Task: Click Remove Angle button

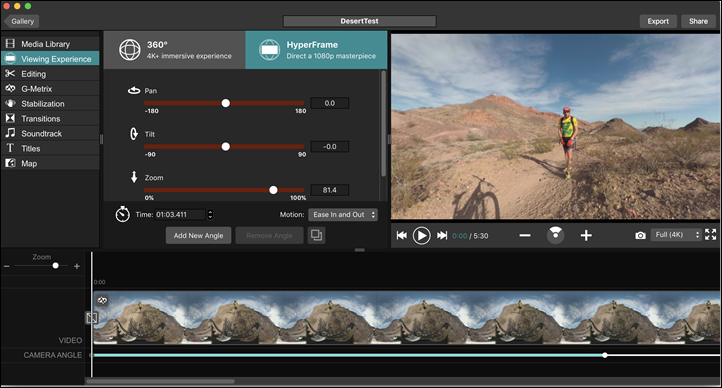Action: point(269,235)
